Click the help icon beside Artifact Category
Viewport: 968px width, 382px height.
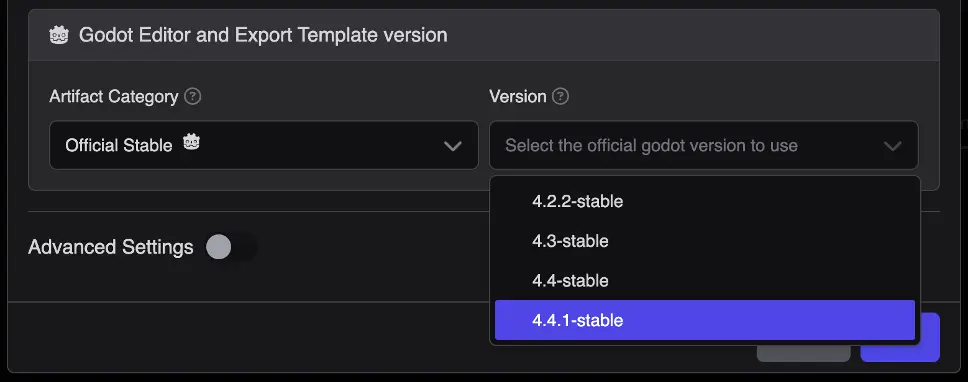[x=193, y=96]
